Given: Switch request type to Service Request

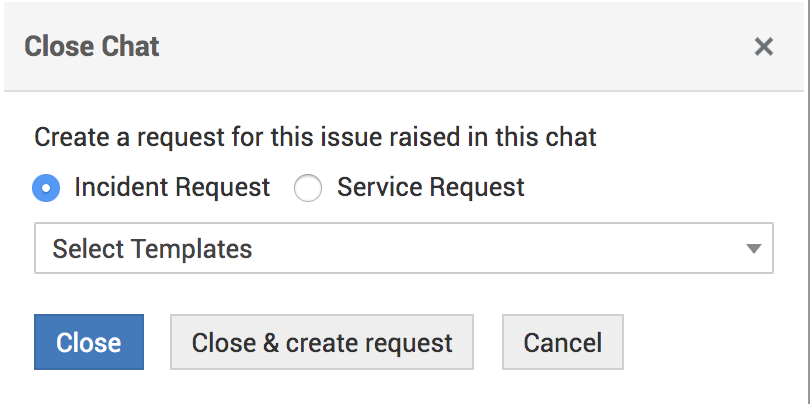Looking at the screenshot, I should point(308,188).
